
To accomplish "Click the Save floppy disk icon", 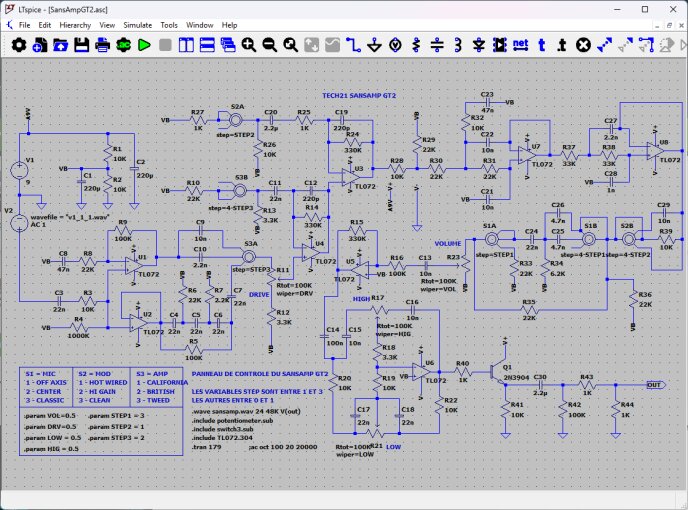I will pos(82,45).
